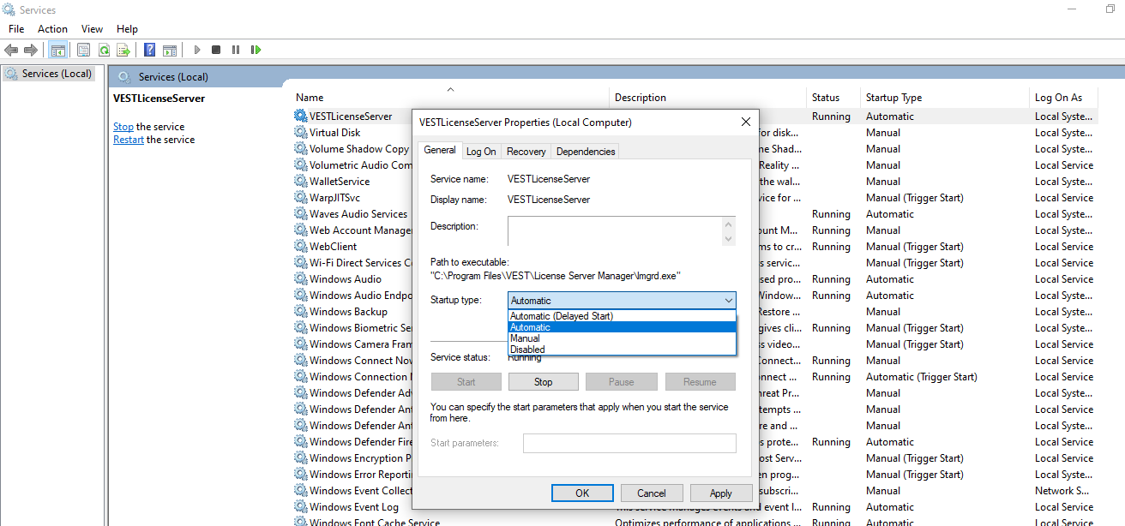Viewport: 1125px width, 526px height.
Task: Click the Stop the service link
Action: point(123,126)
